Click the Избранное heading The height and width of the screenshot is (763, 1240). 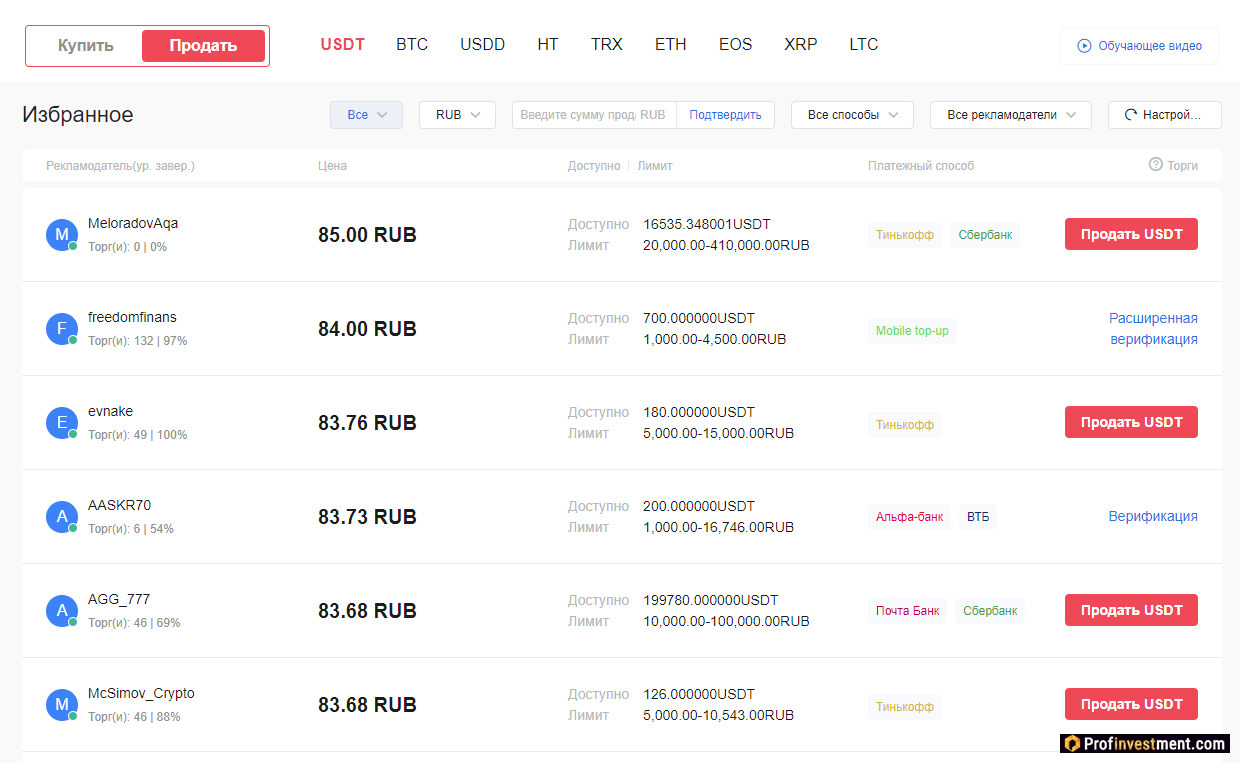(x=78, y=115)
